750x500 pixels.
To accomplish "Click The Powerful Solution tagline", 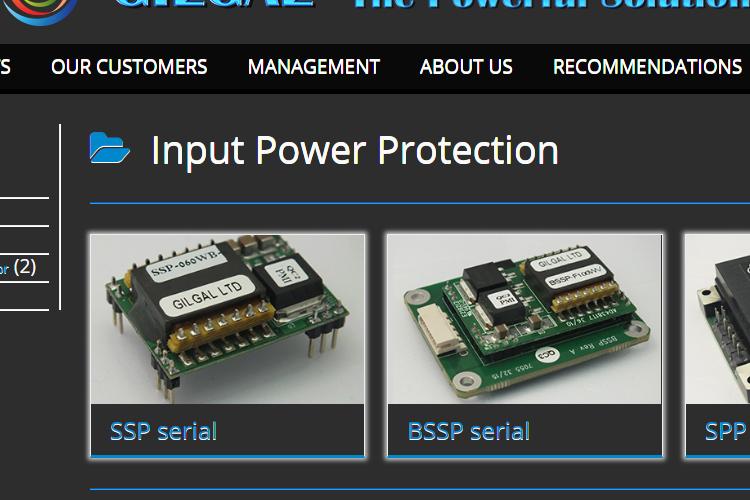I will tap(551, 4).
